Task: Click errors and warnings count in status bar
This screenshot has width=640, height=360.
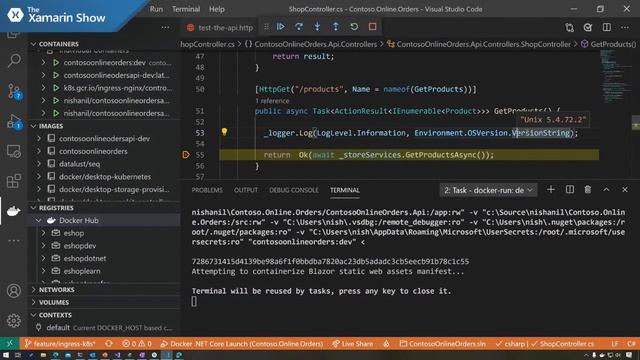Action: point(137,343)
